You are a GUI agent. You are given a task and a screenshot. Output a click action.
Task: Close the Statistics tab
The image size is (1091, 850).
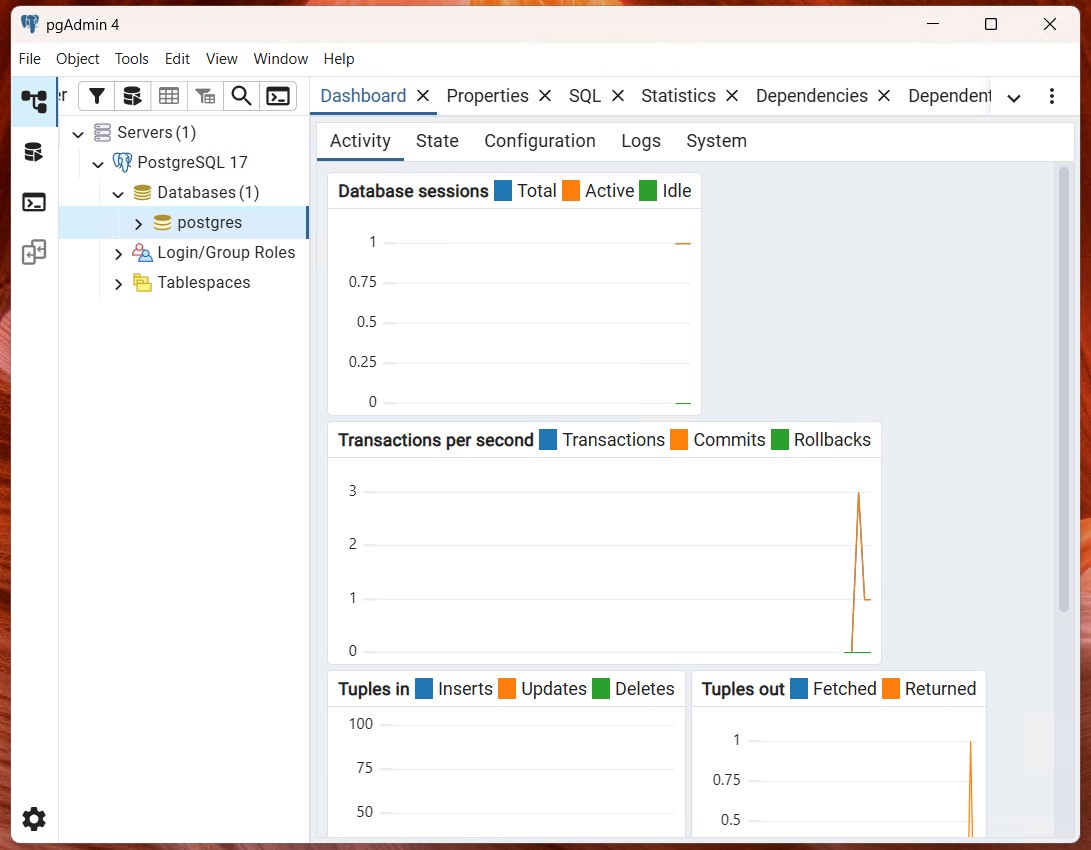[x=731, y=96]
